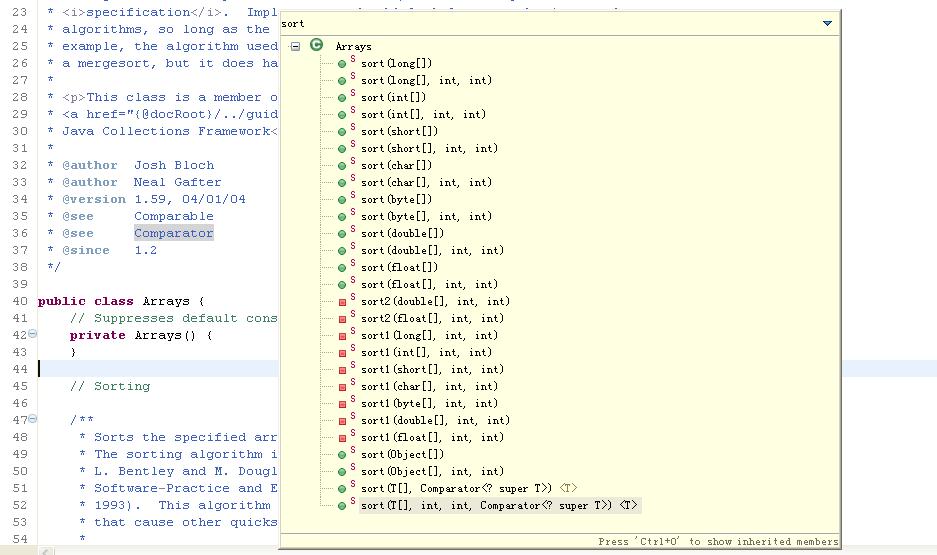Select sort(T[], int, int, Comparator<? super T>) entry
The image size is (937, 555).
pos(498,506)
